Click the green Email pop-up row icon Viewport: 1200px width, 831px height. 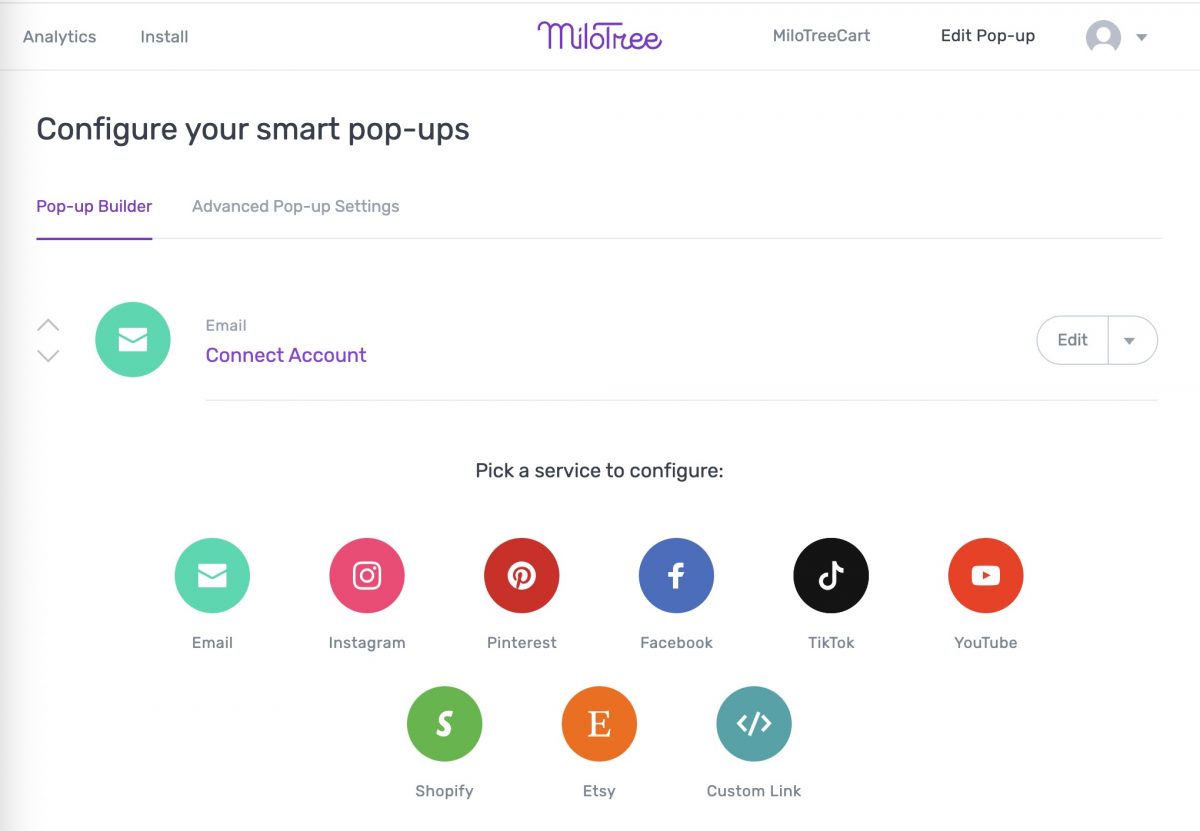[x=133, y=340]
